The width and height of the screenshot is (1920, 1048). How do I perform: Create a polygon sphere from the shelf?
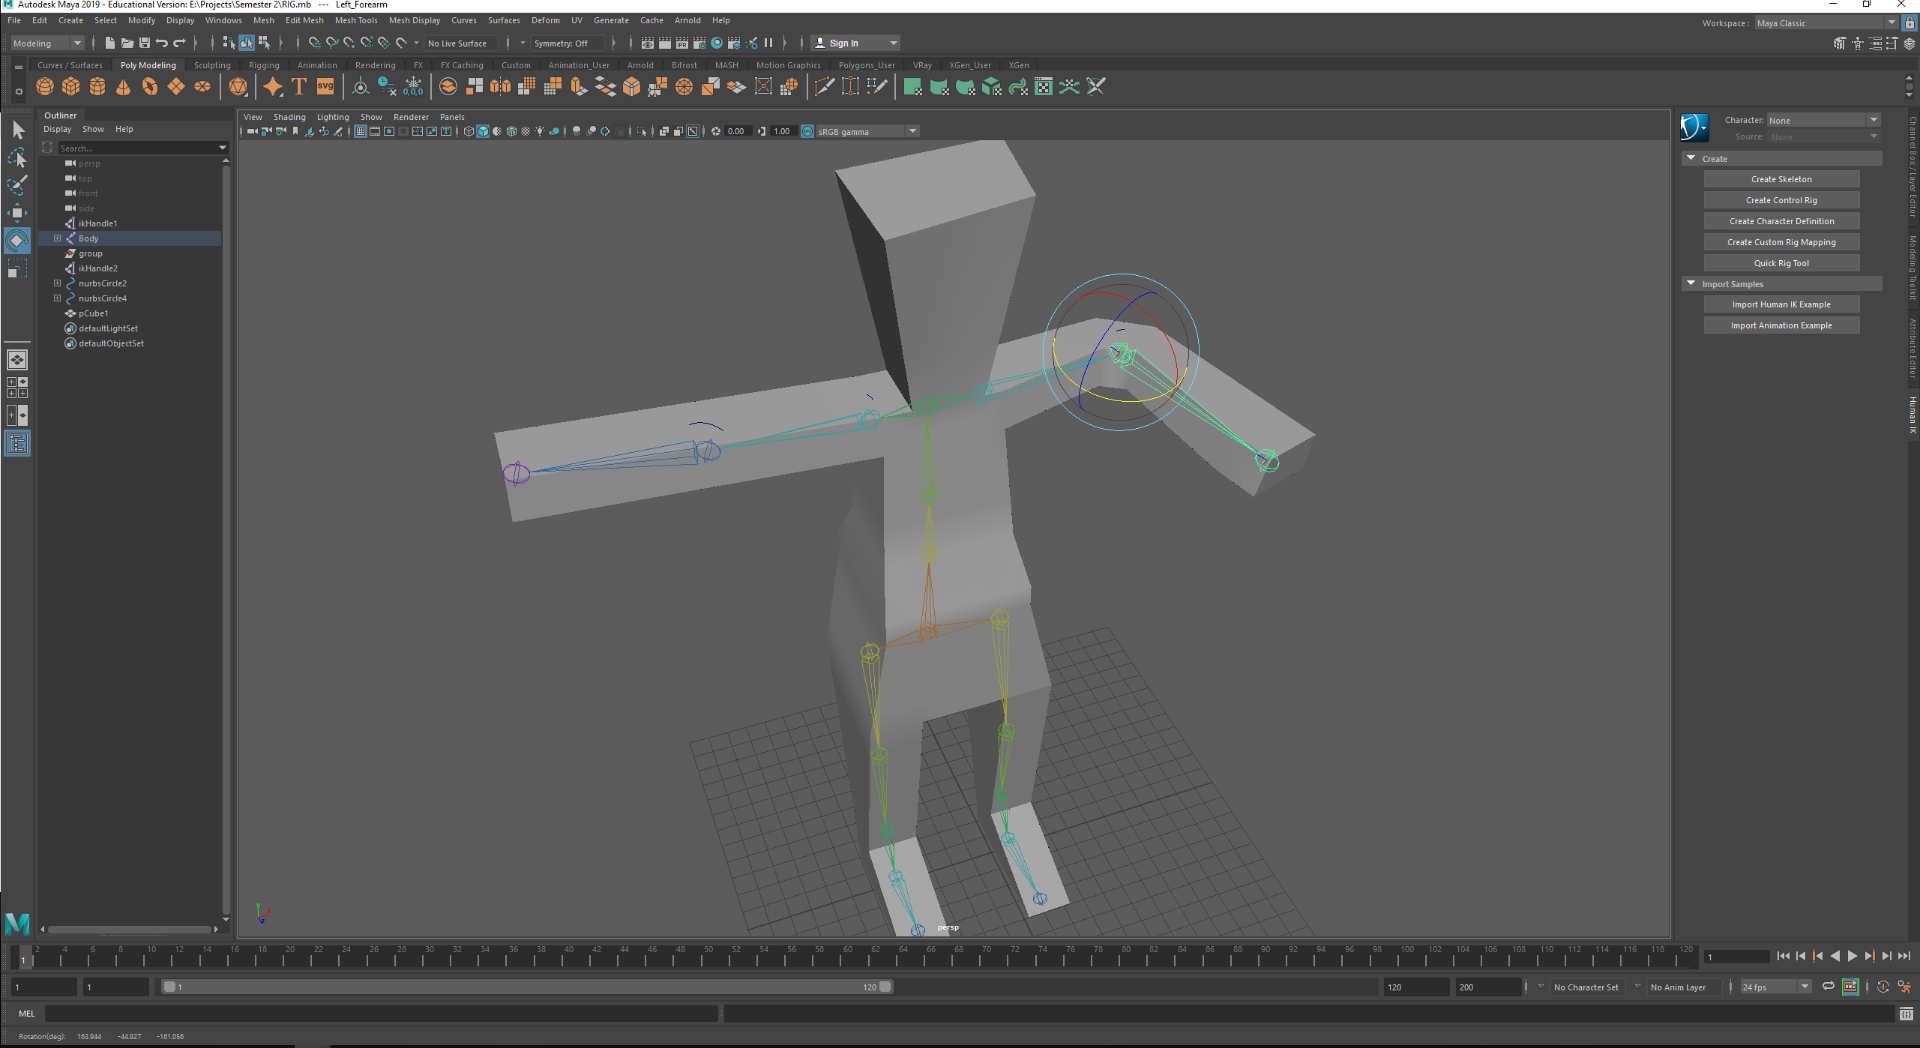pos(45,87)
